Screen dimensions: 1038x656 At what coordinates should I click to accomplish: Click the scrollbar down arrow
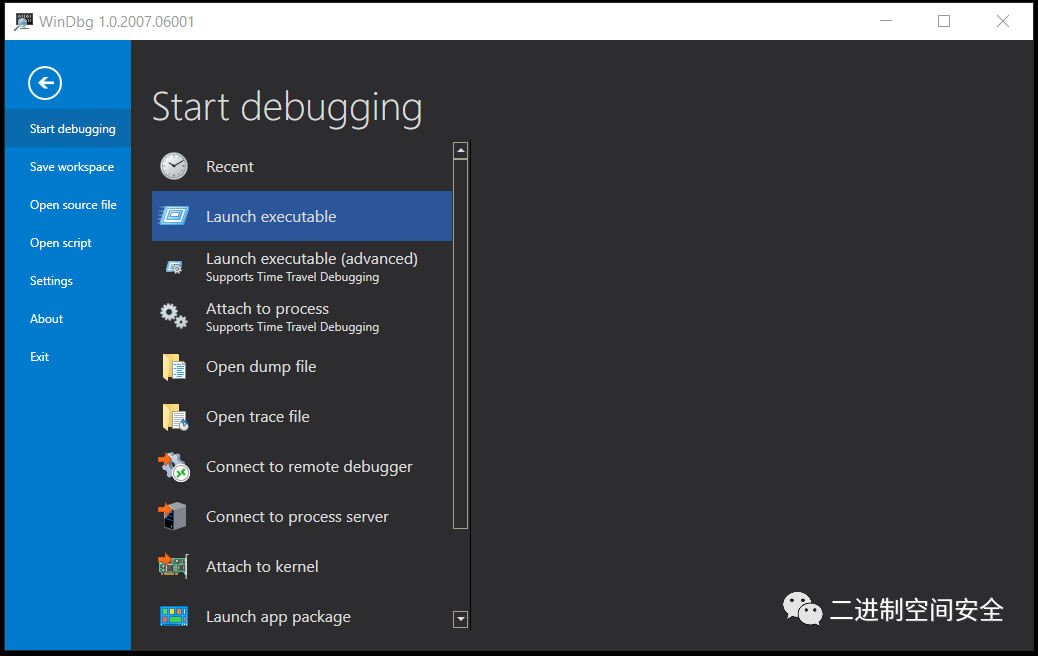461,620
